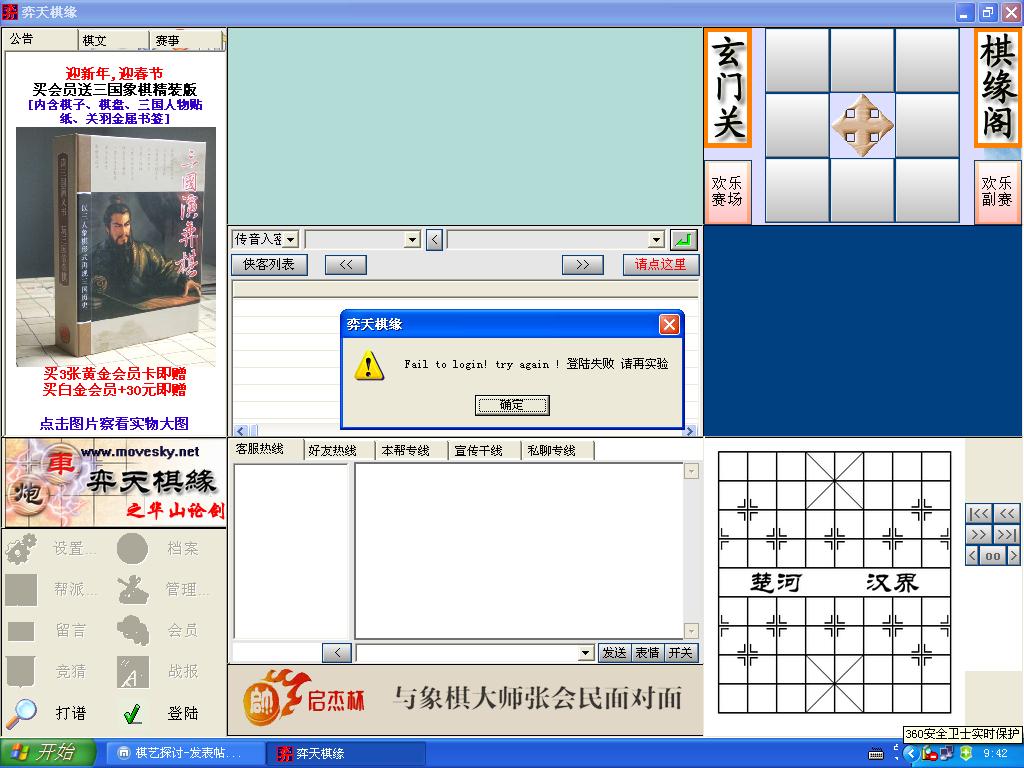Click the warning icon in the dialog
This screenshot has height=768, width=1024.
pos(369,364)
